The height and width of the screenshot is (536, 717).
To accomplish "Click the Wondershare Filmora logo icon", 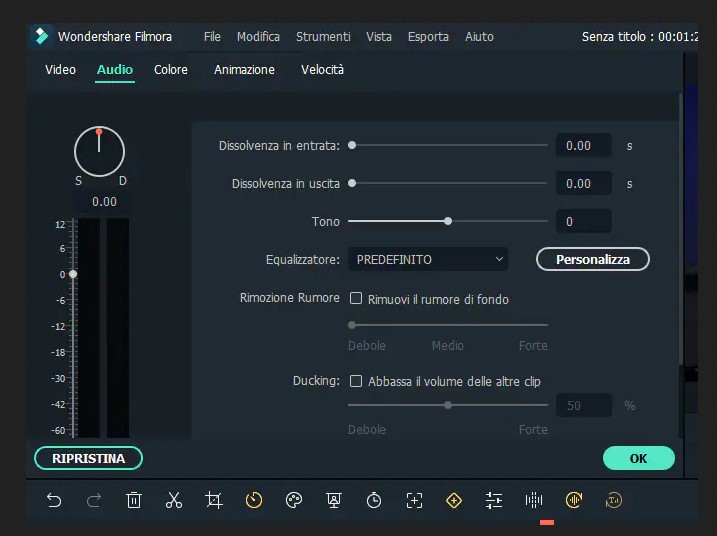I will click(x=41, y=37).
